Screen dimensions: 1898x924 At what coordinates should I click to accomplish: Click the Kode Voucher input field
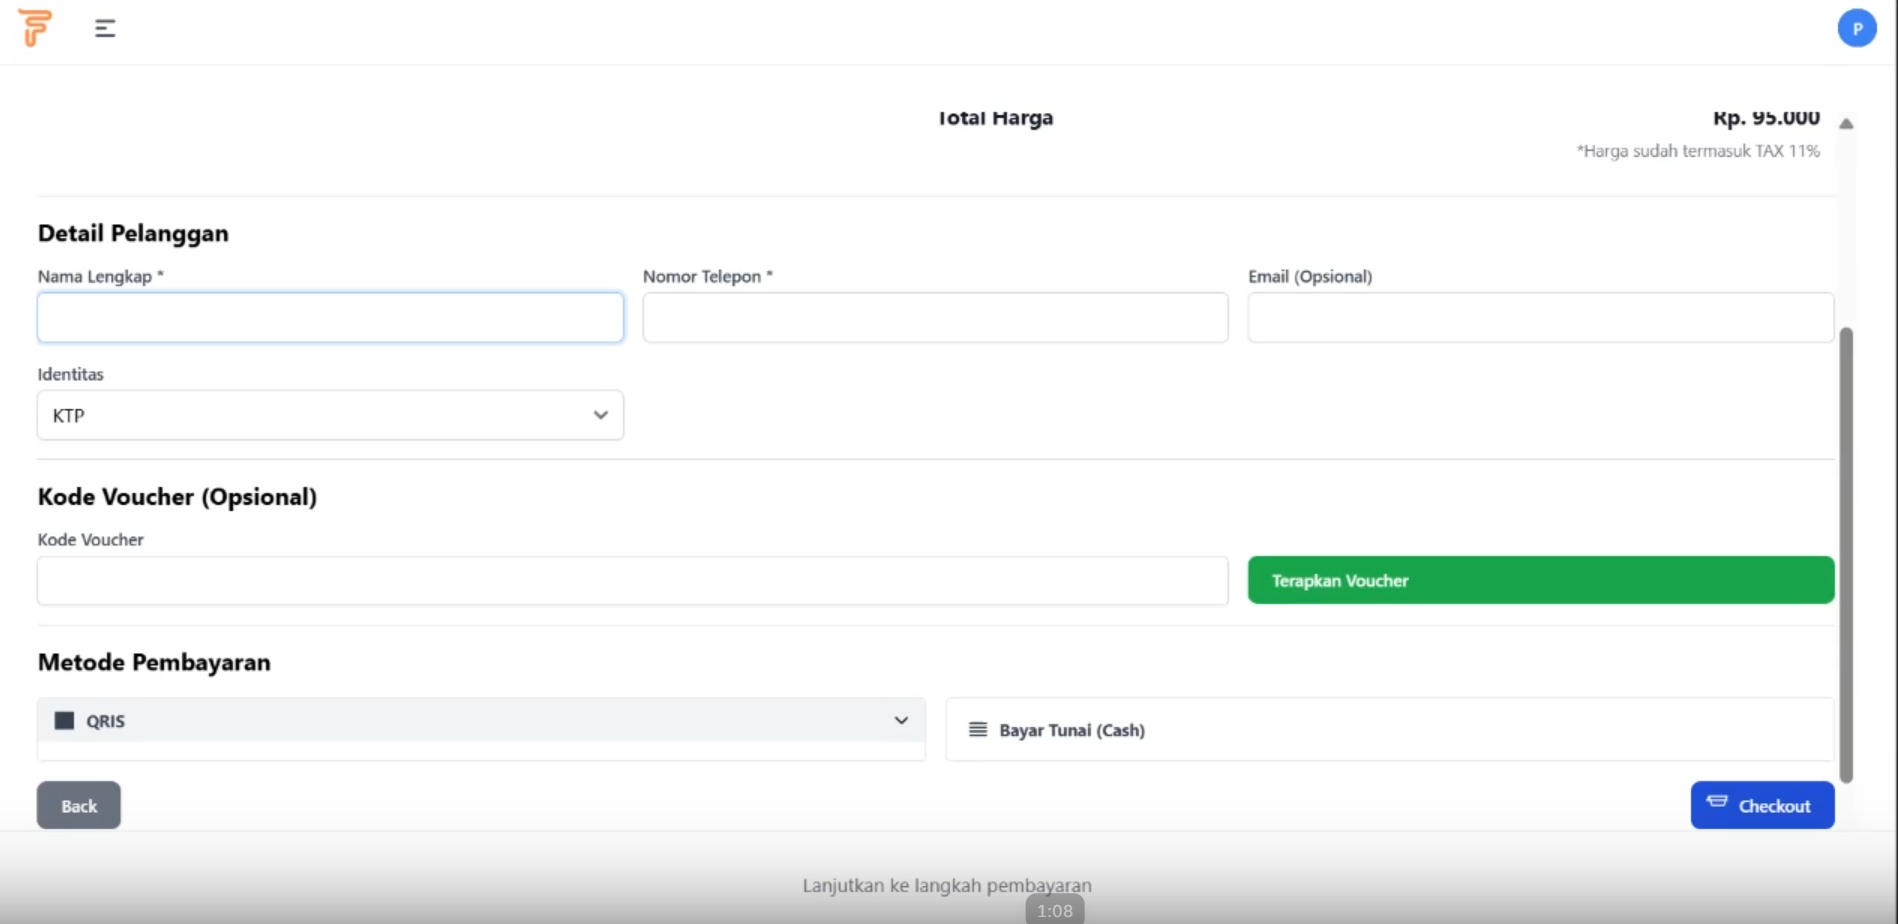pyautogui.click(x=632, y=581)
